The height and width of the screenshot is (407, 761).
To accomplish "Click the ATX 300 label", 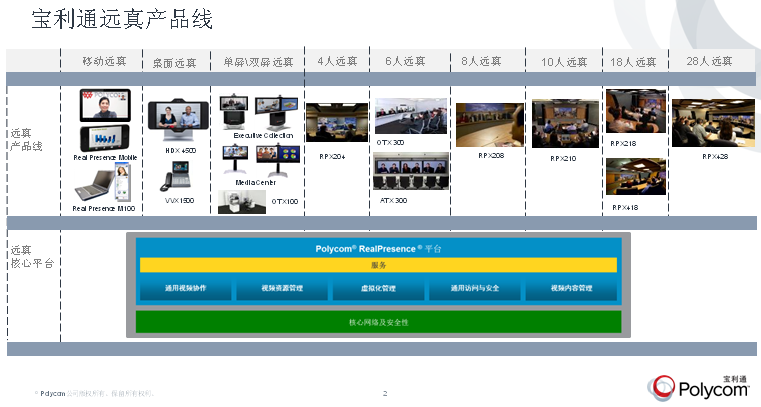I will [x=393, y=200].
